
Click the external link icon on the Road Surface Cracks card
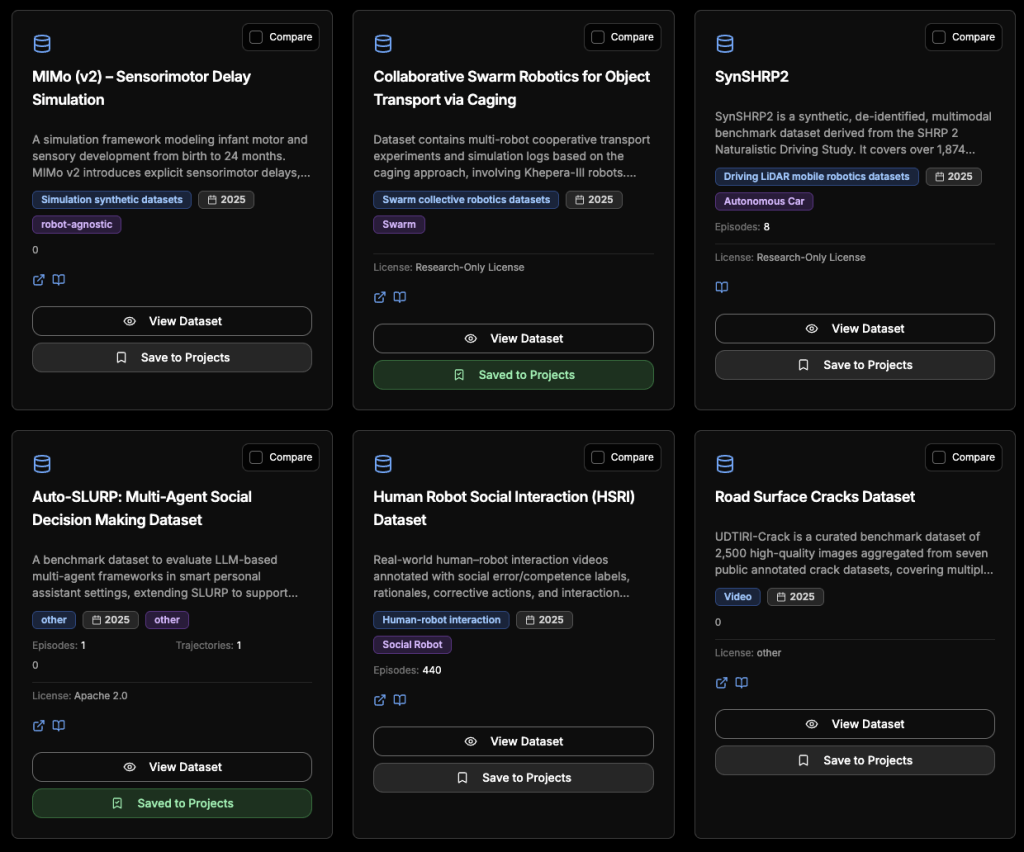722,683
